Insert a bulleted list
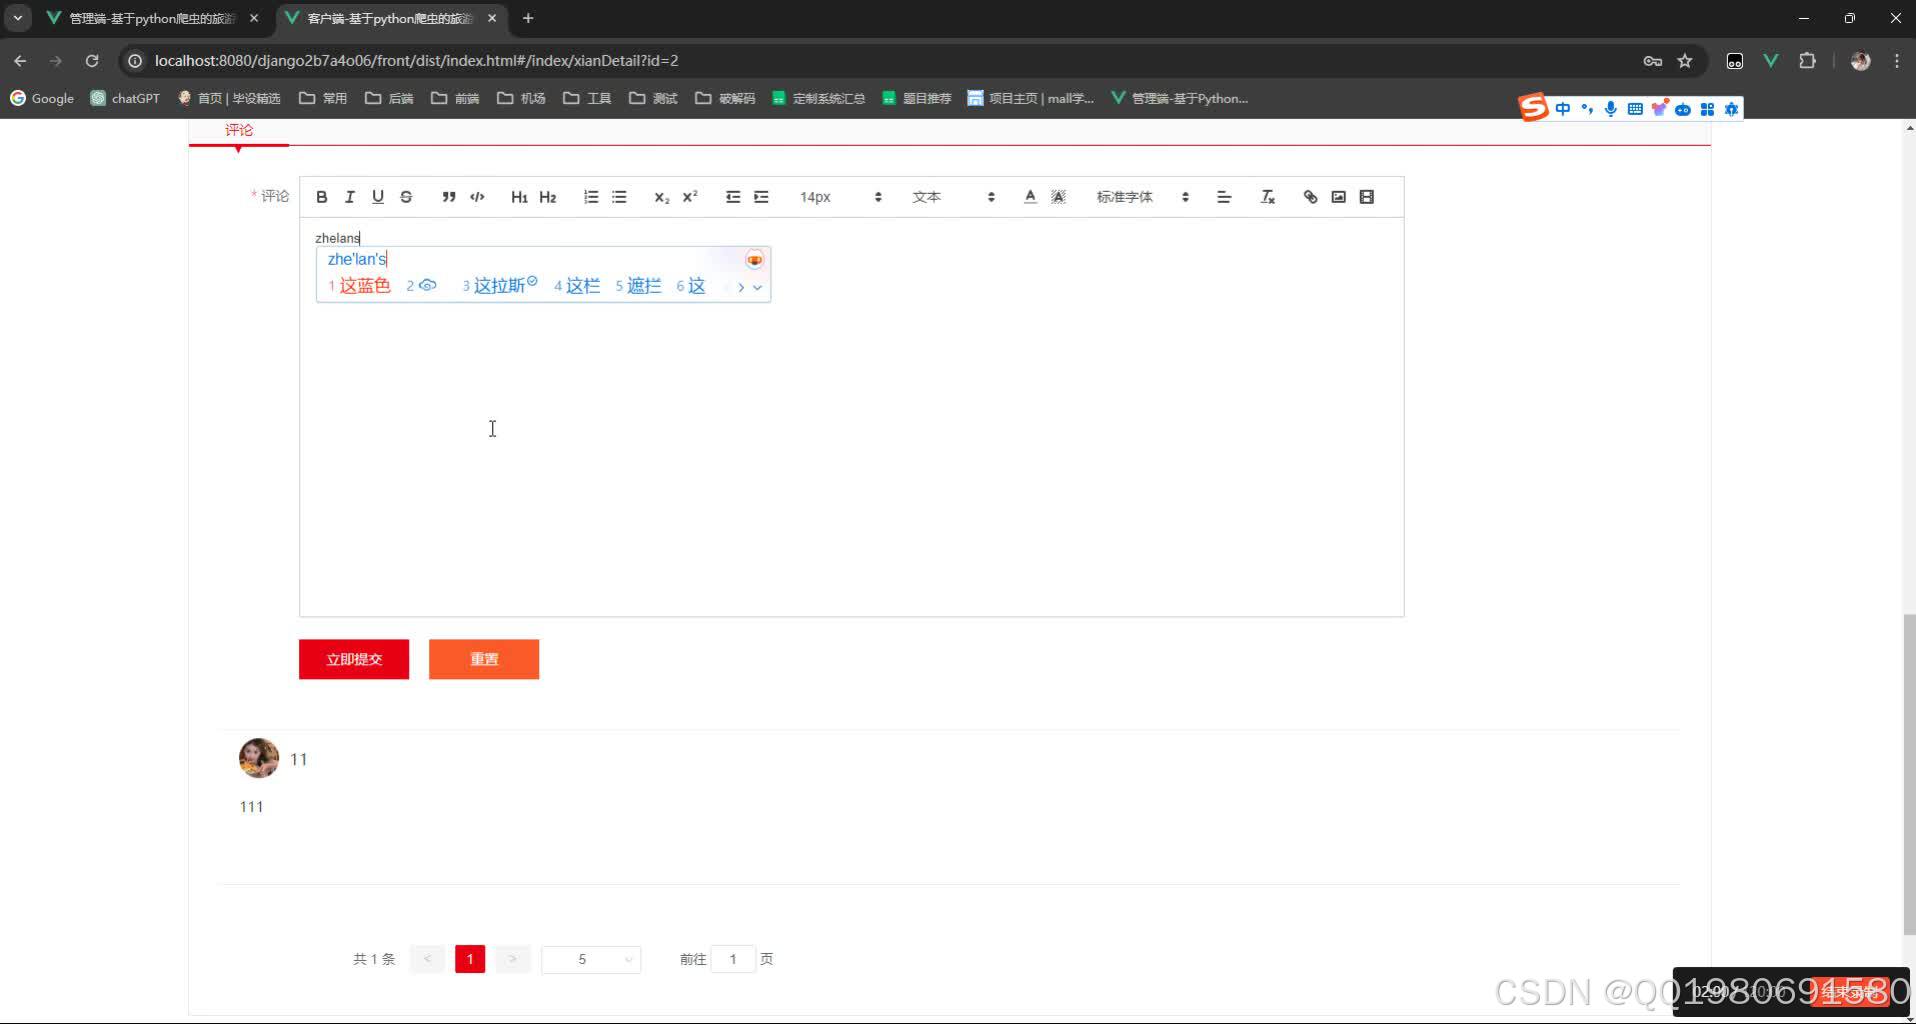Screen dimensions: 1916x1024 point(619,197)
